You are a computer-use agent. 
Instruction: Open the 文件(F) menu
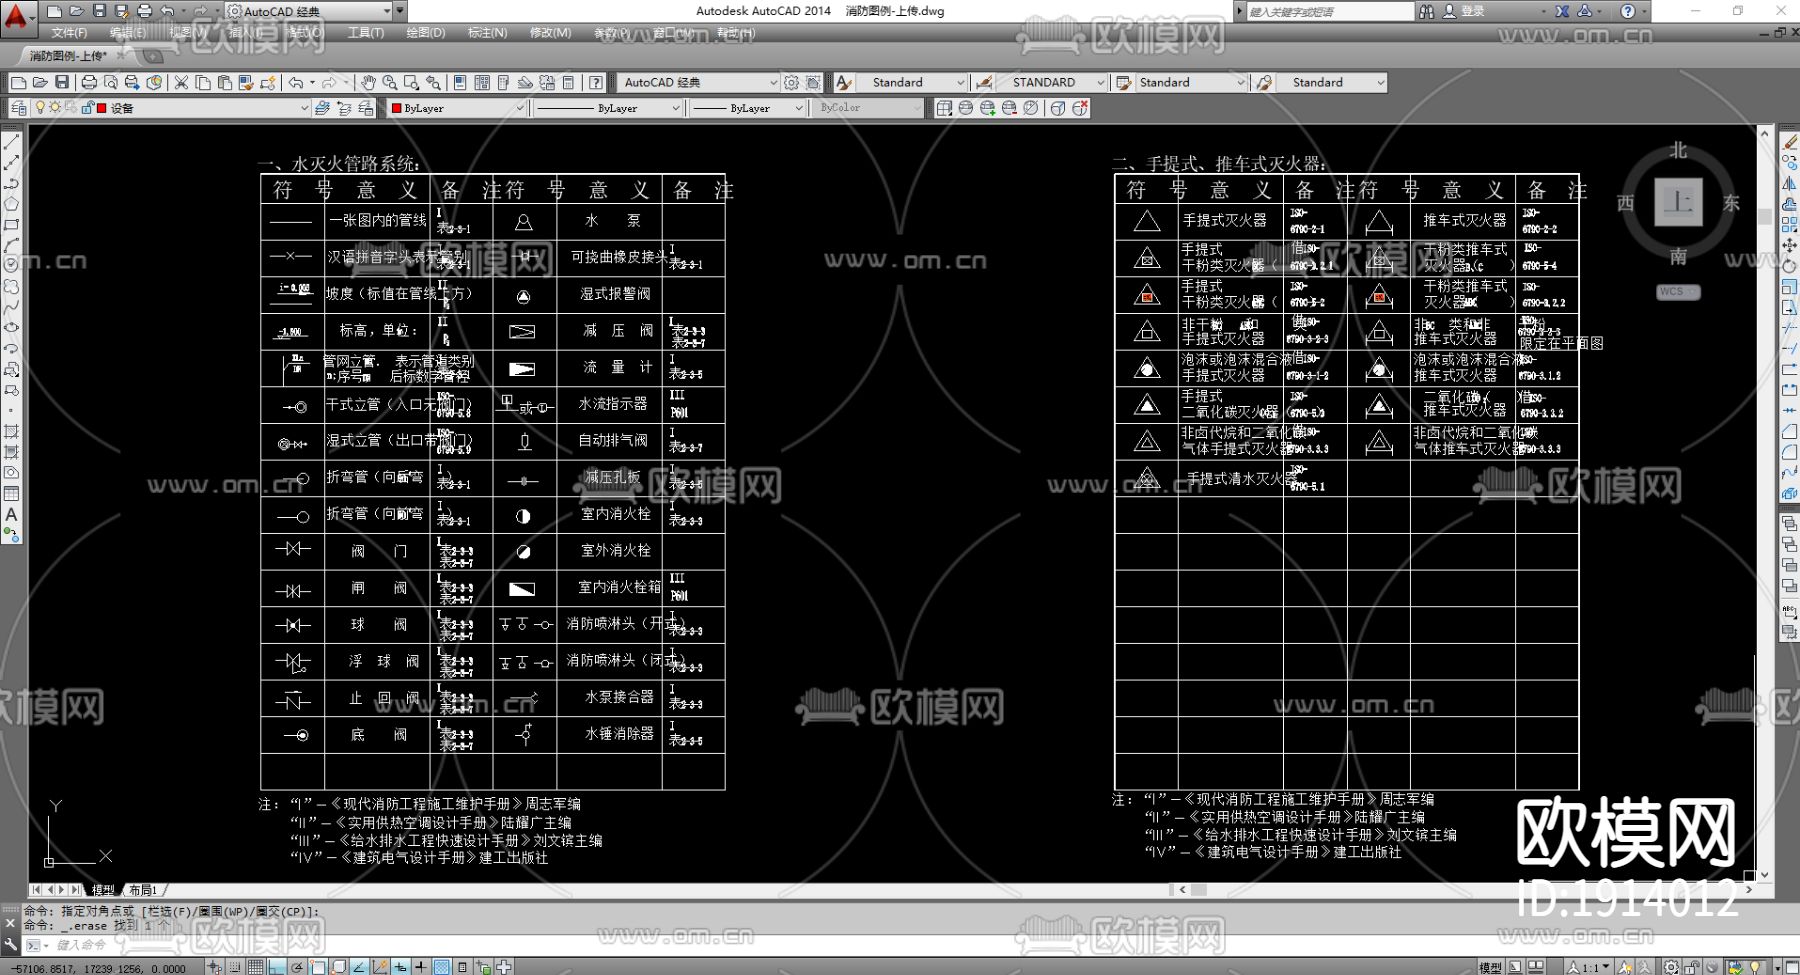tap(69, 33)
